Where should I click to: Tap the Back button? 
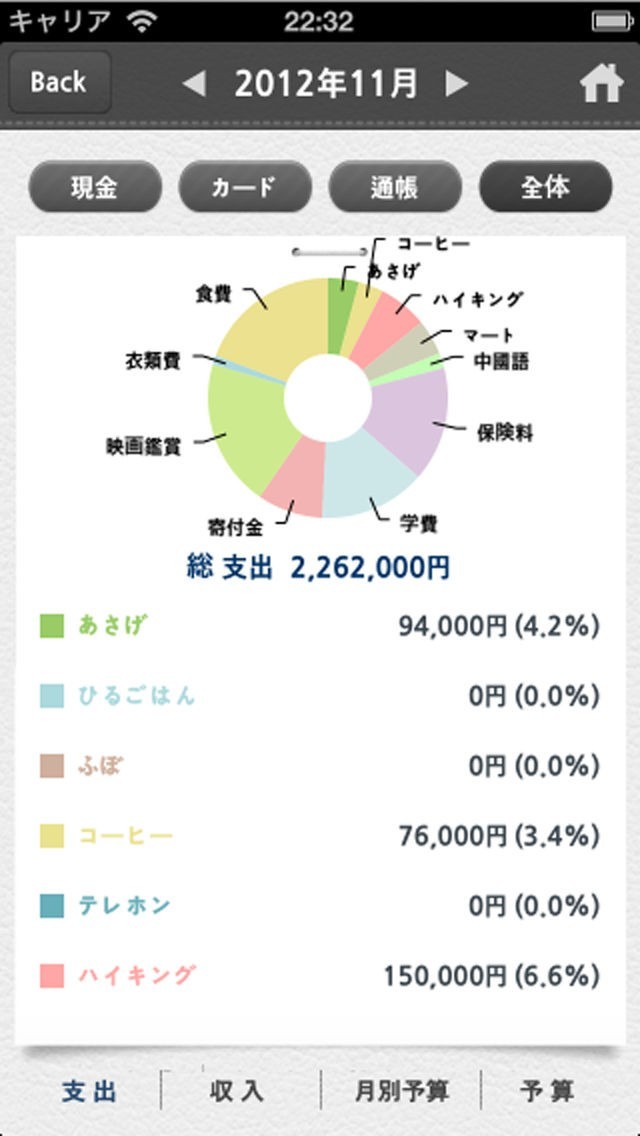pyautogui.click(x=58, y=82)
